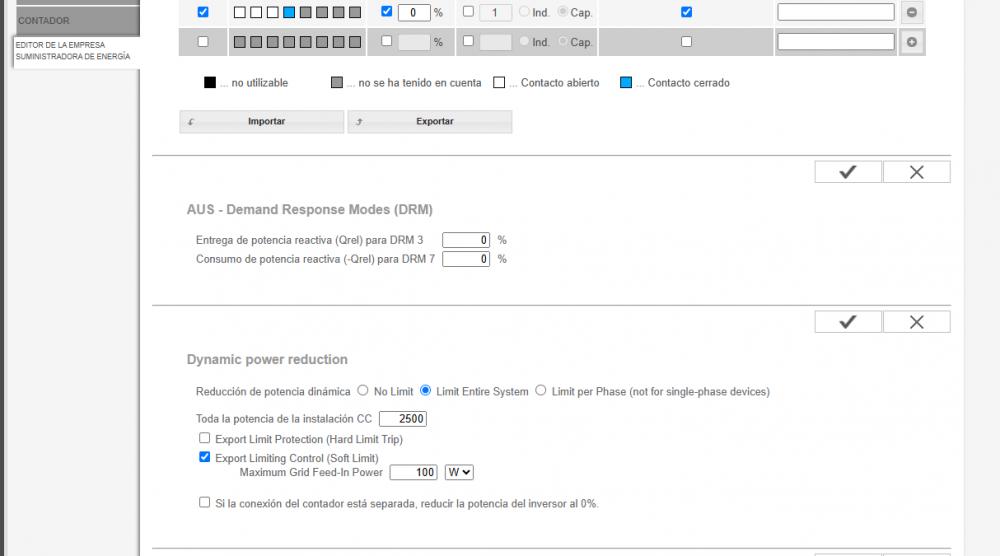Uncheck the first row right-side checkbox
This screenshot has width=1000, height=556.
point(686,11)
